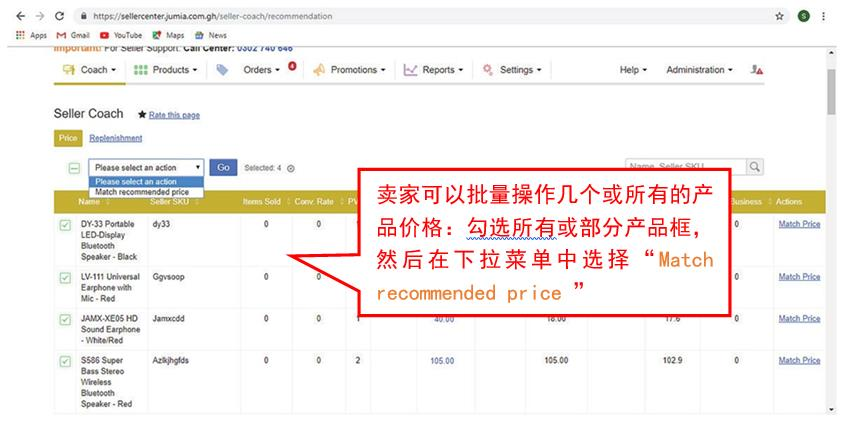Open the 'Rate this page' link
Viewport: 851px width, 429px height.
(174, 115)
